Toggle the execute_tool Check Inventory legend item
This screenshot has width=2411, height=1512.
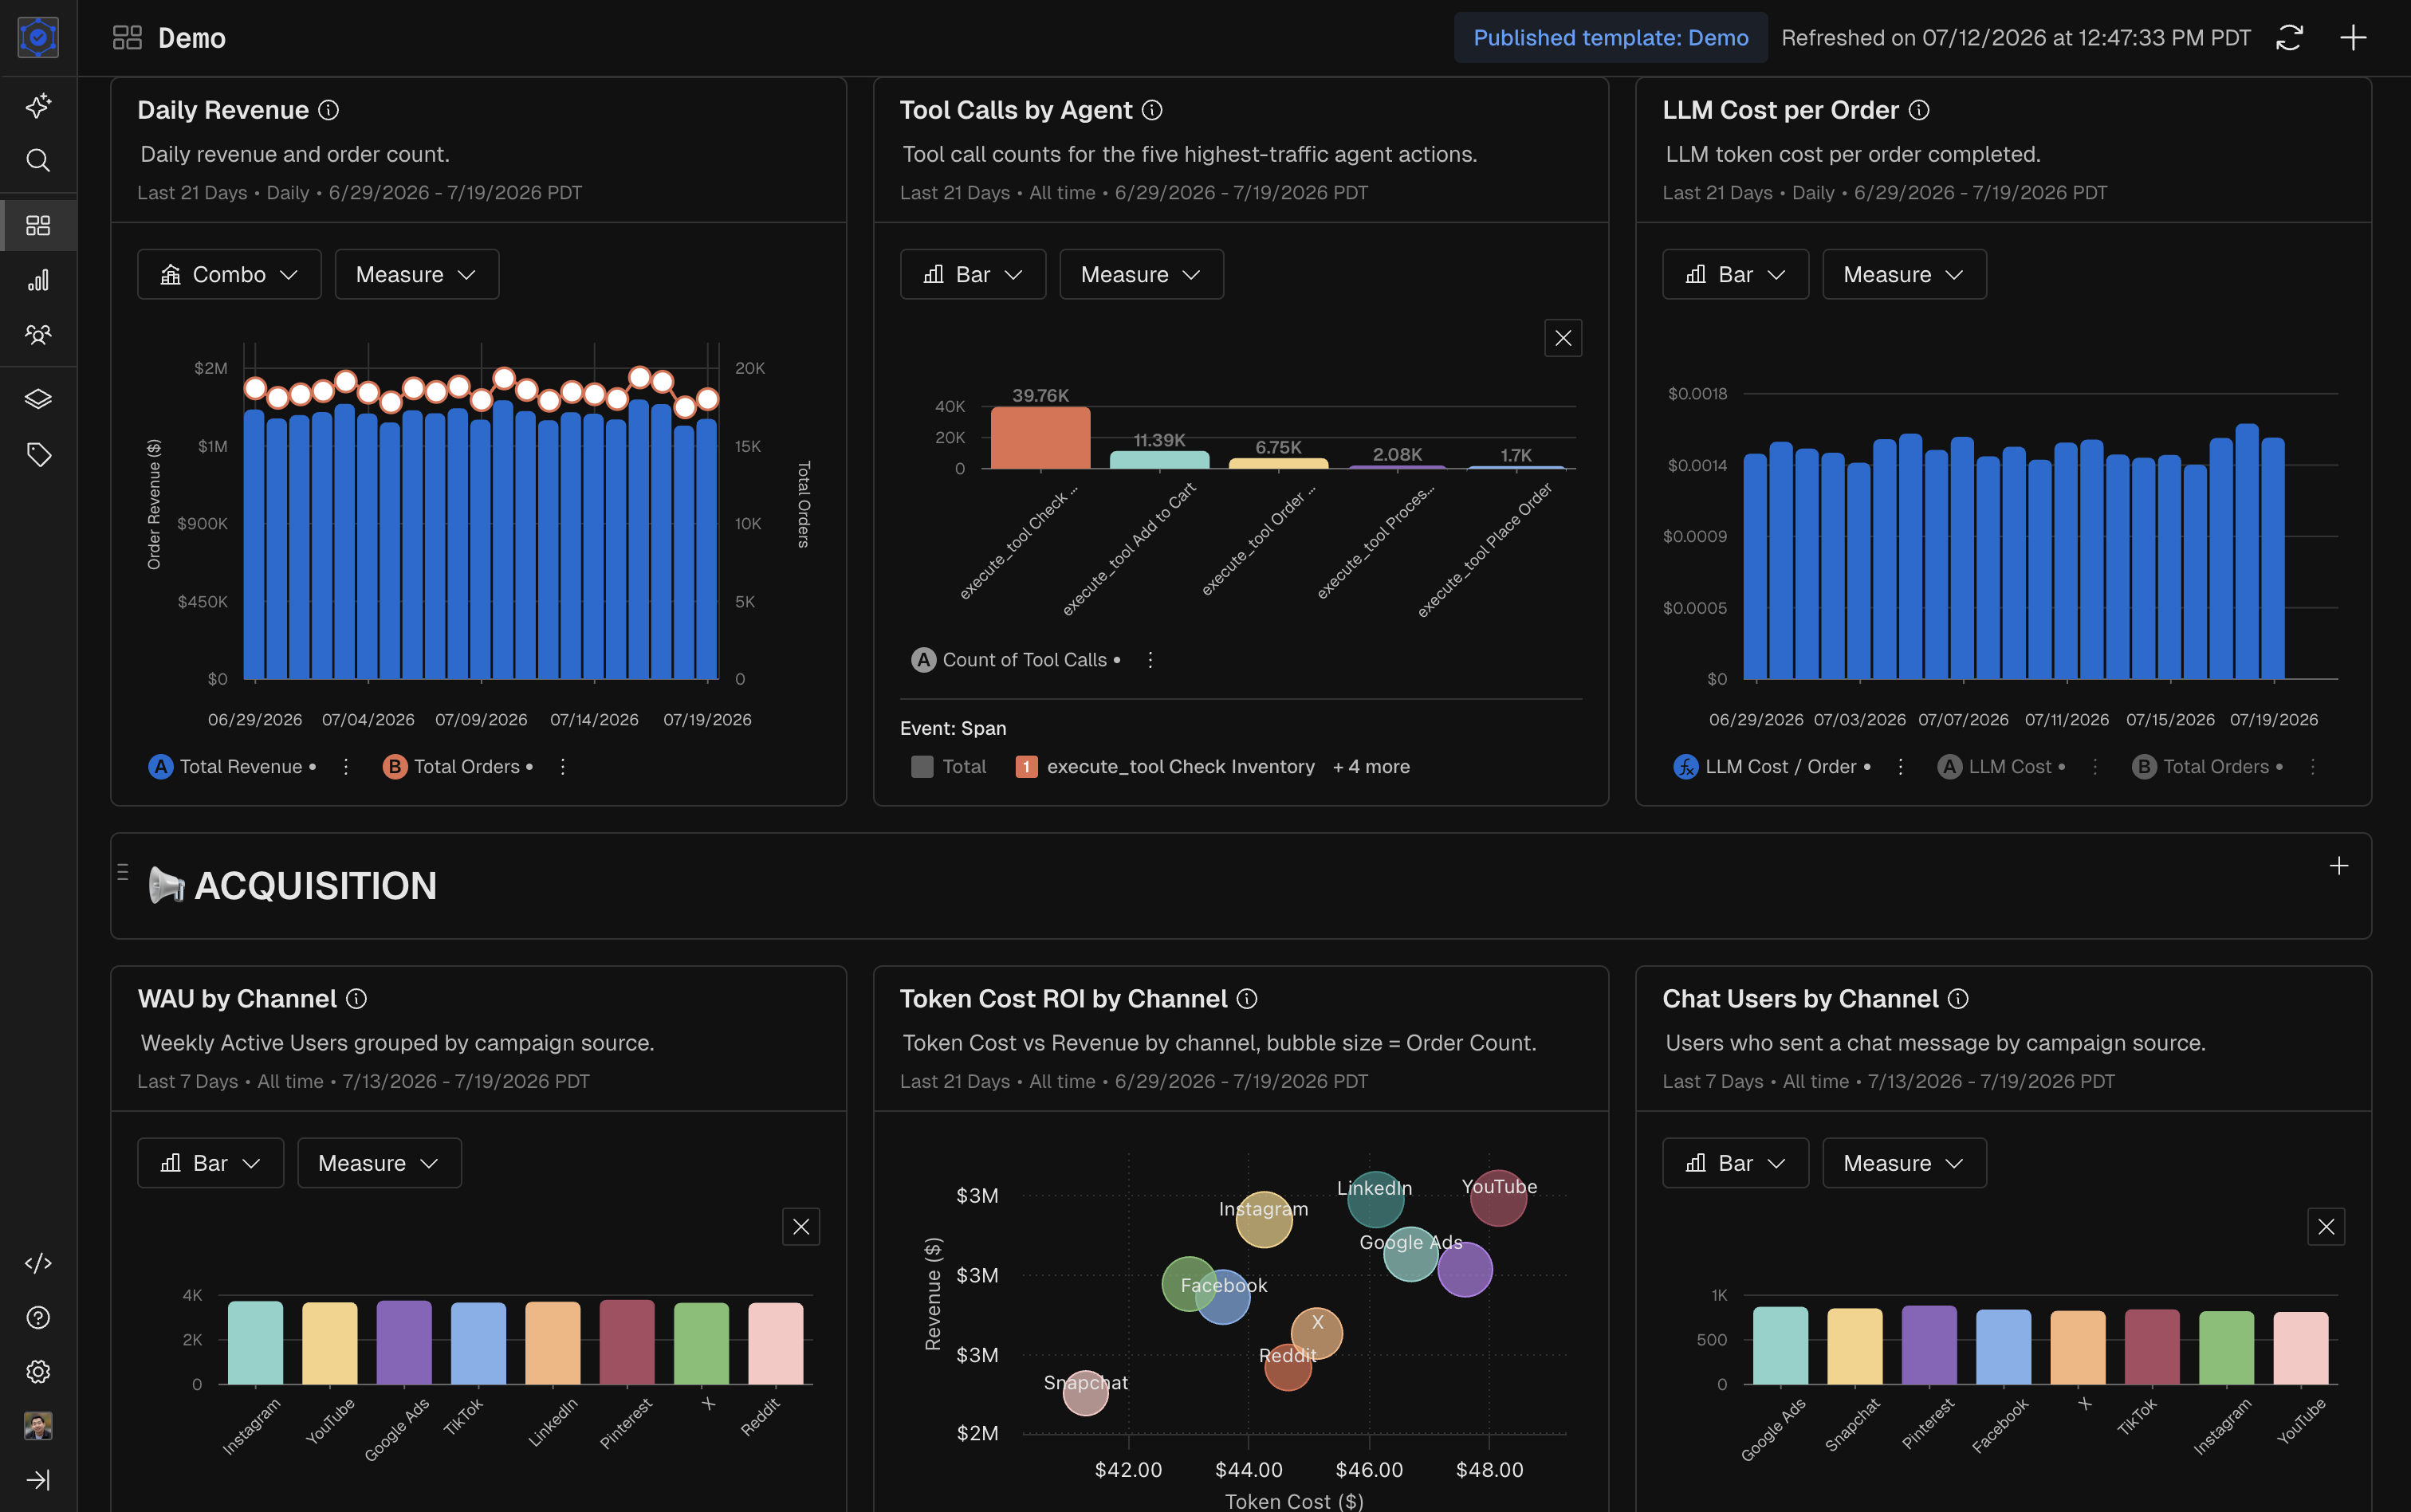(x=1165, y=767)
